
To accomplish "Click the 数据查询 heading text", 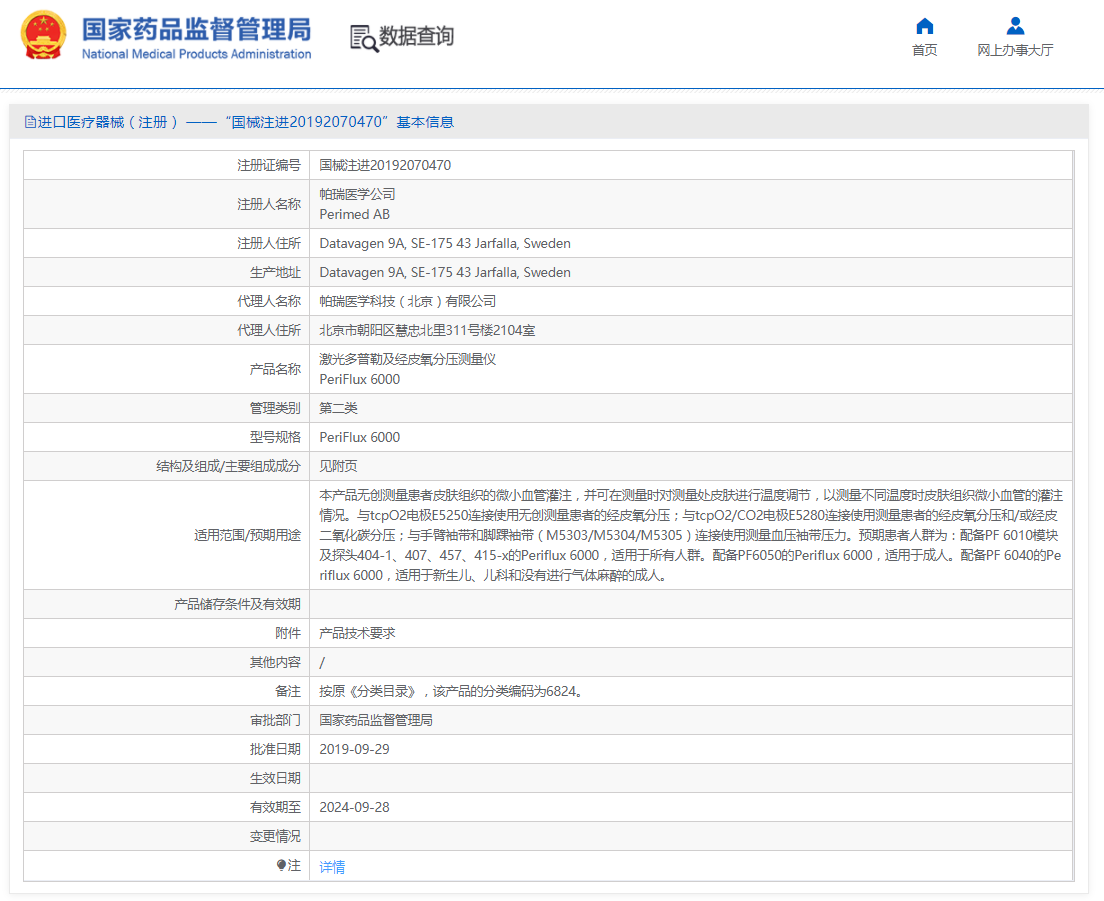I will pyautogui.click(x=416, y=36).
